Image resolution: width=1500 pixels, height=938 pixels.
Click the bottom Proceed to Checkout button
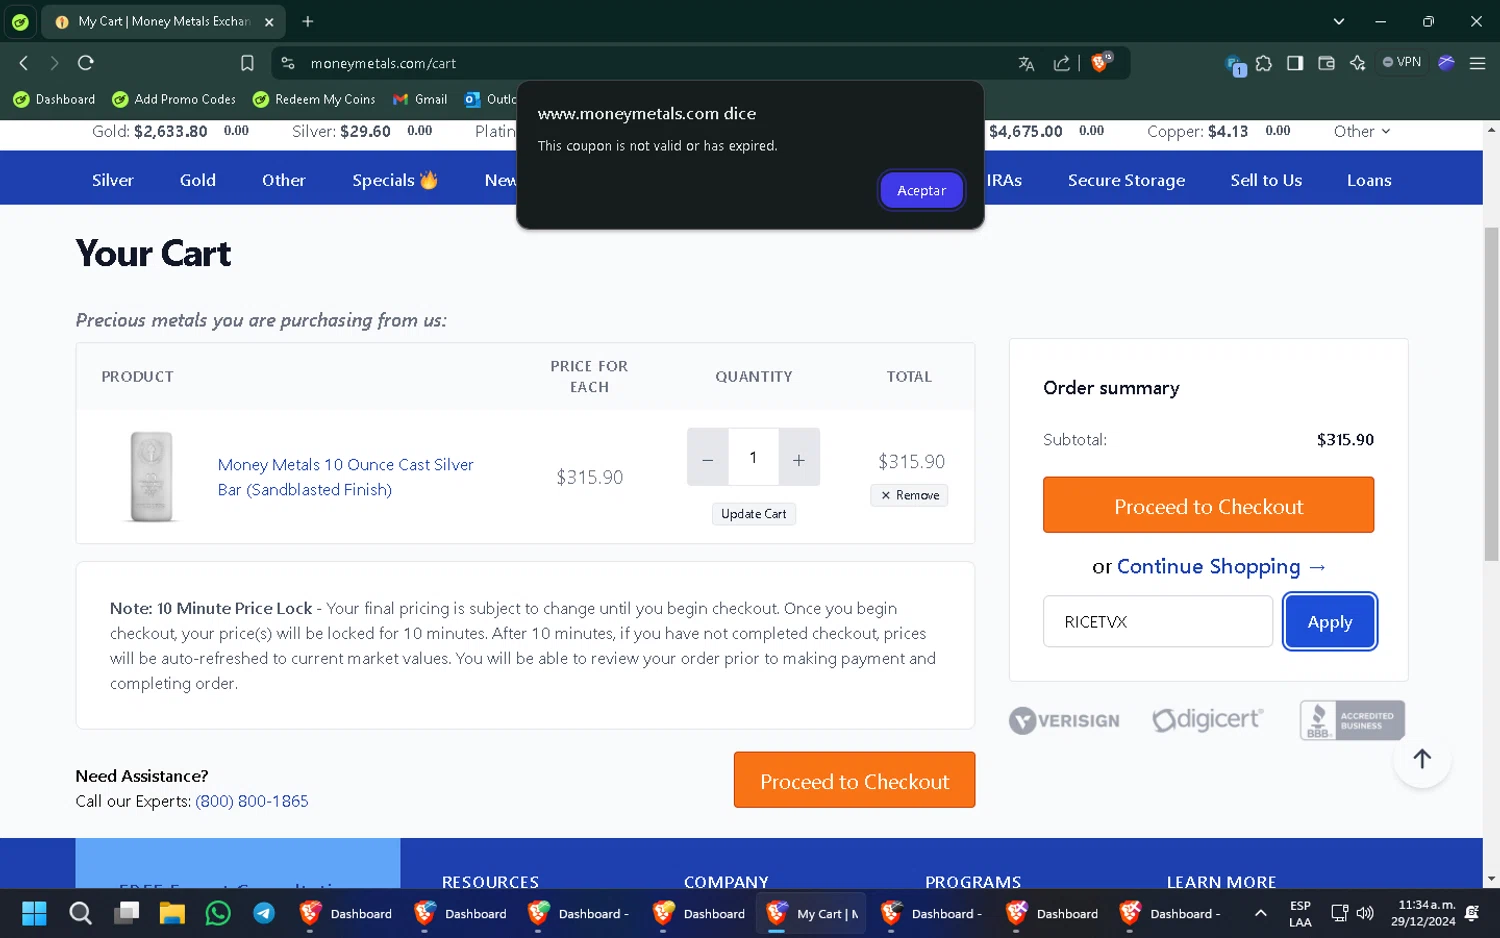[x=854, y=780]
